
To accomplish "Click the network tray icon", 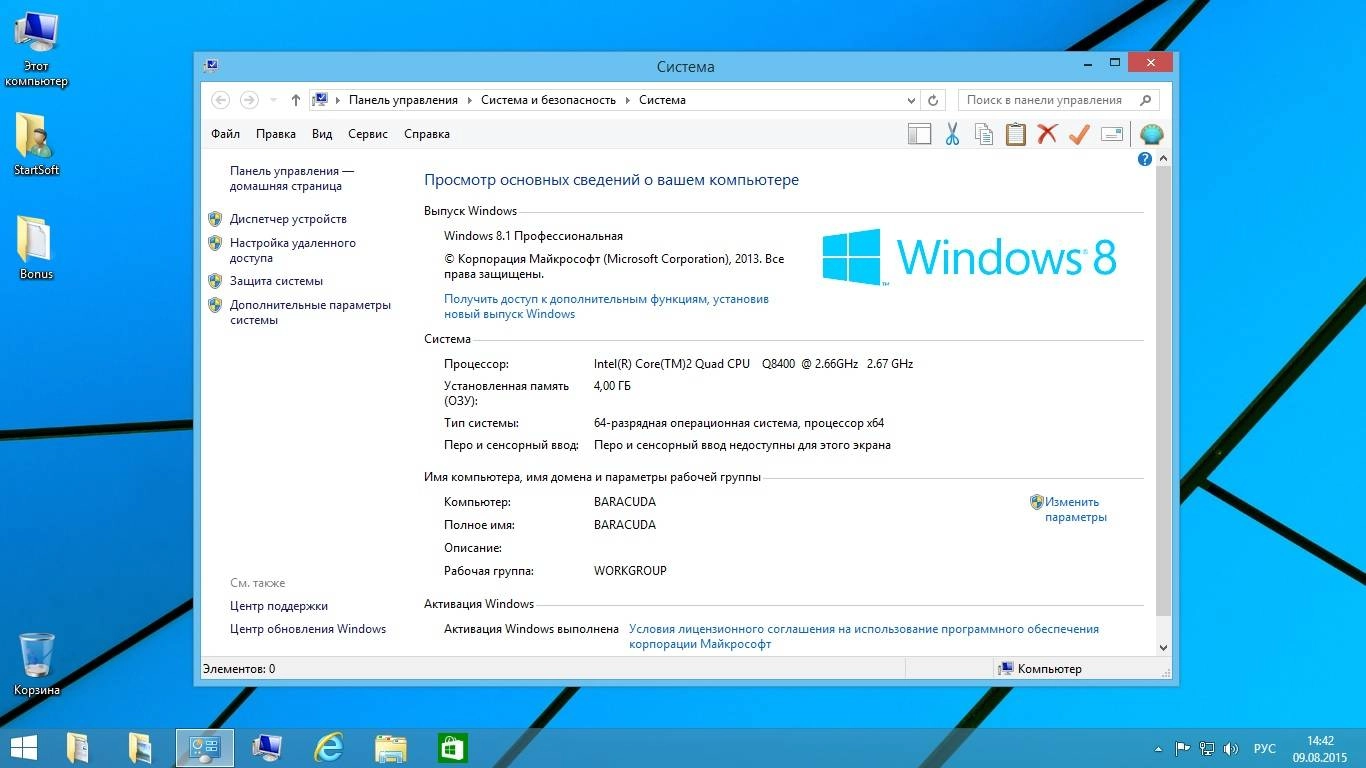I will click(1207, 748).
